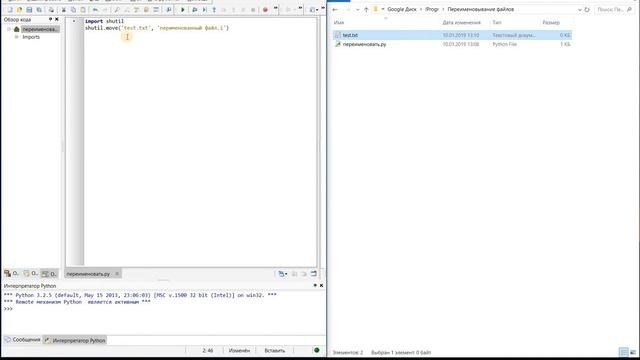Click the Copy icon in the toolbar

(73, 9)
